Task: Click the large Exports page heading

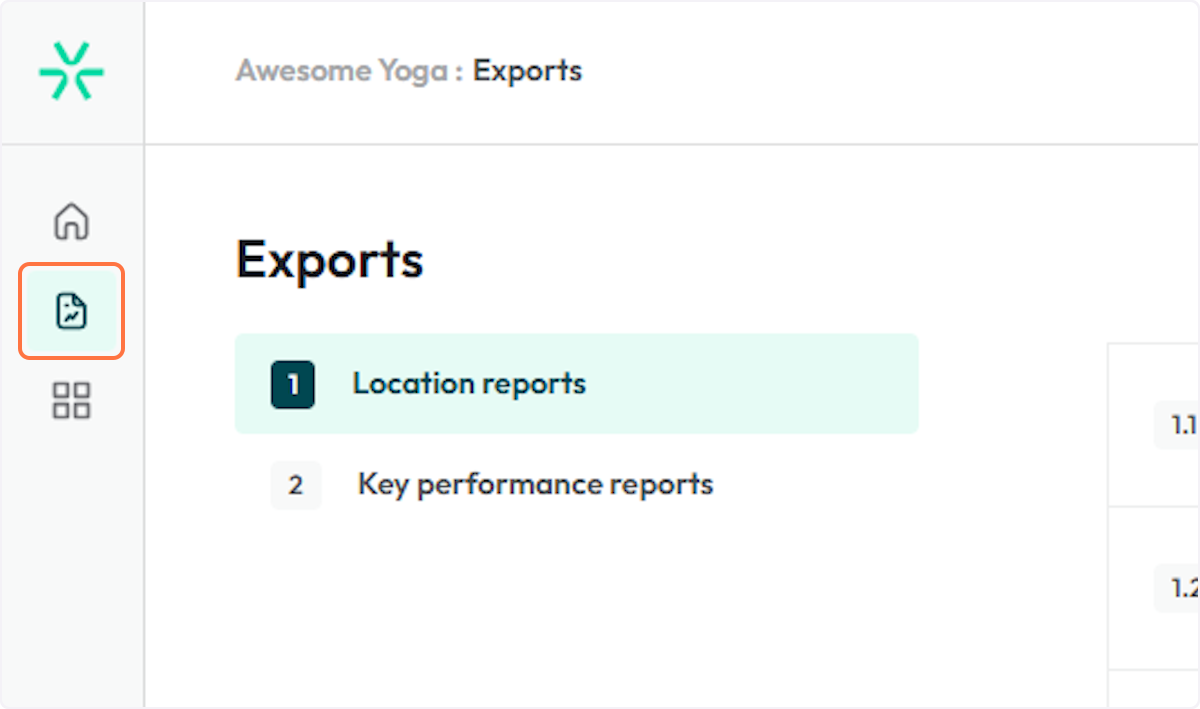Action: [x=329, y=259]
